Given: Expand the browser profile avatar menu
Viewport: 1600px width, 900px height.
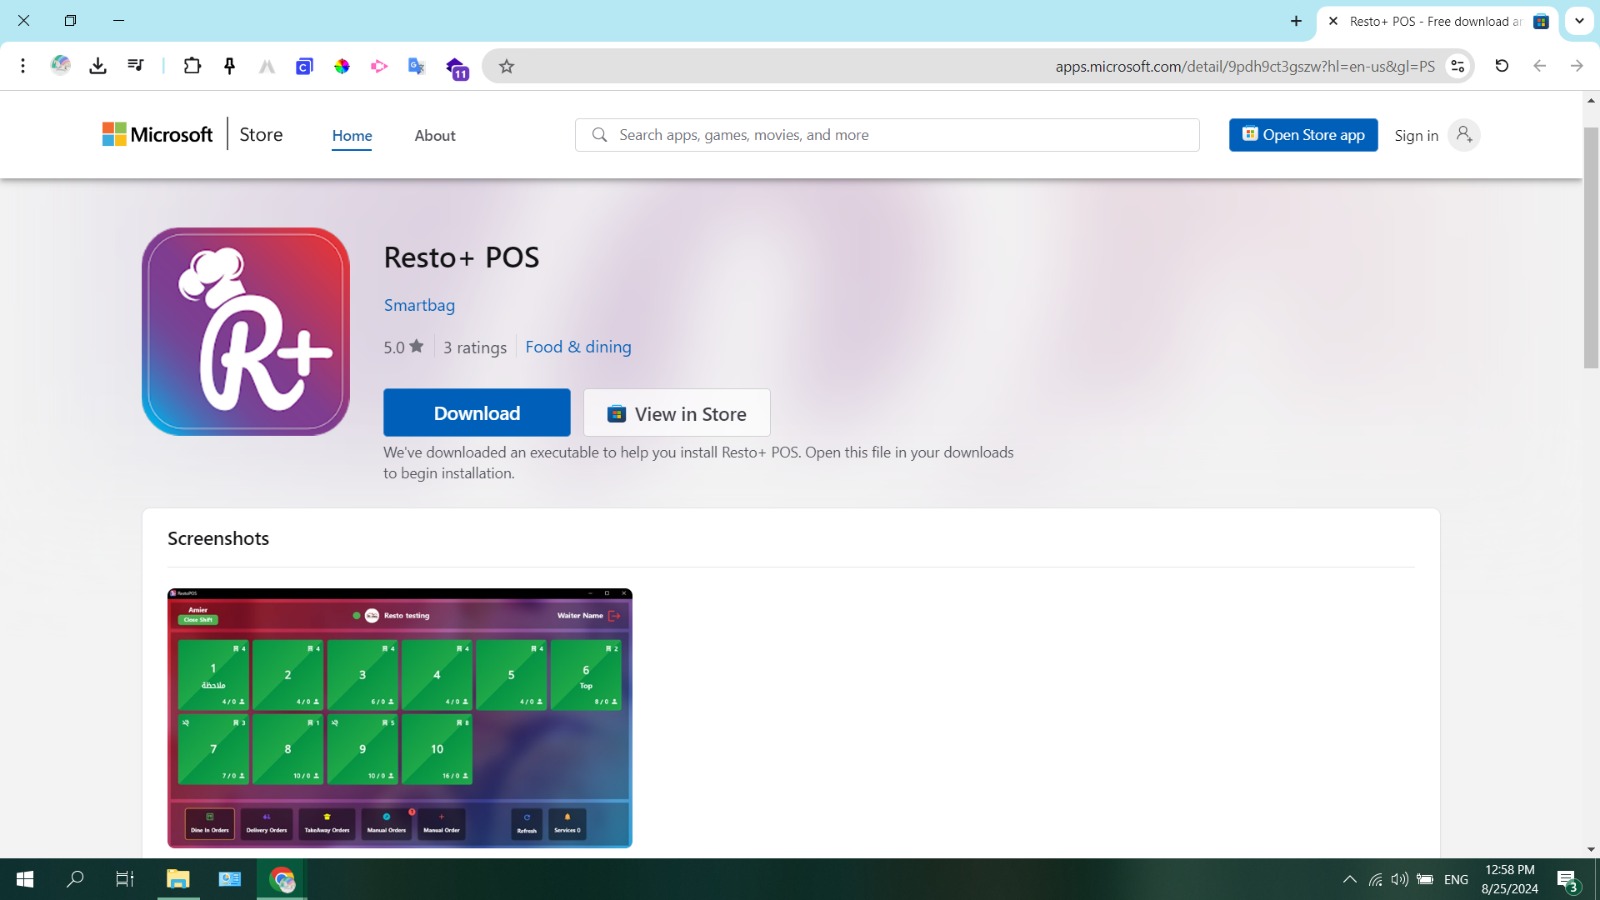Looking at the screenshot, I should 60,66.
